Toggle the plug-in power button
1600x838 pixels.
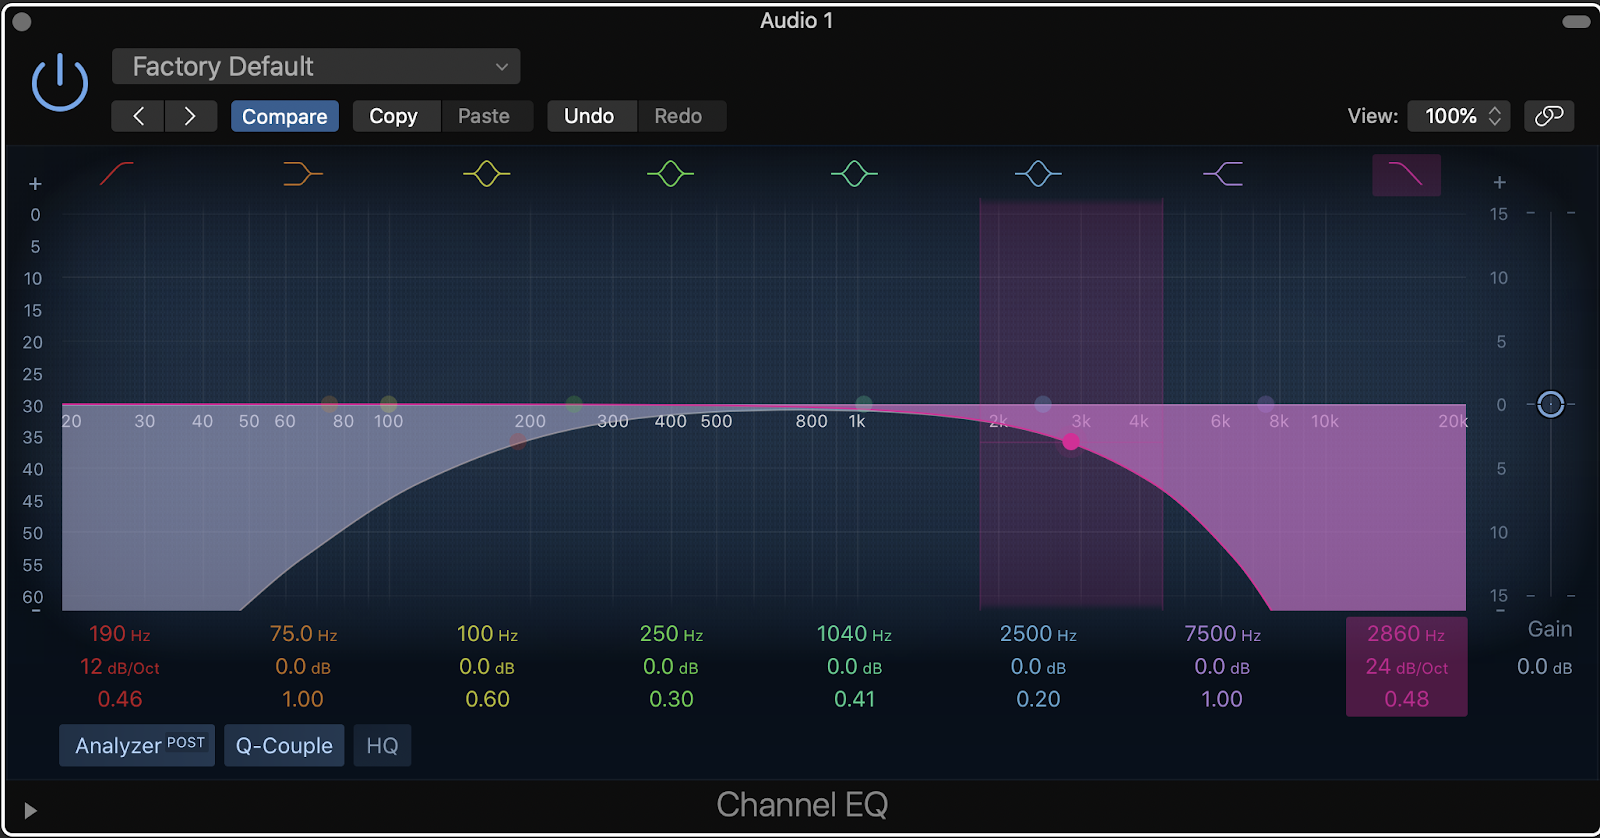[60, 82]
